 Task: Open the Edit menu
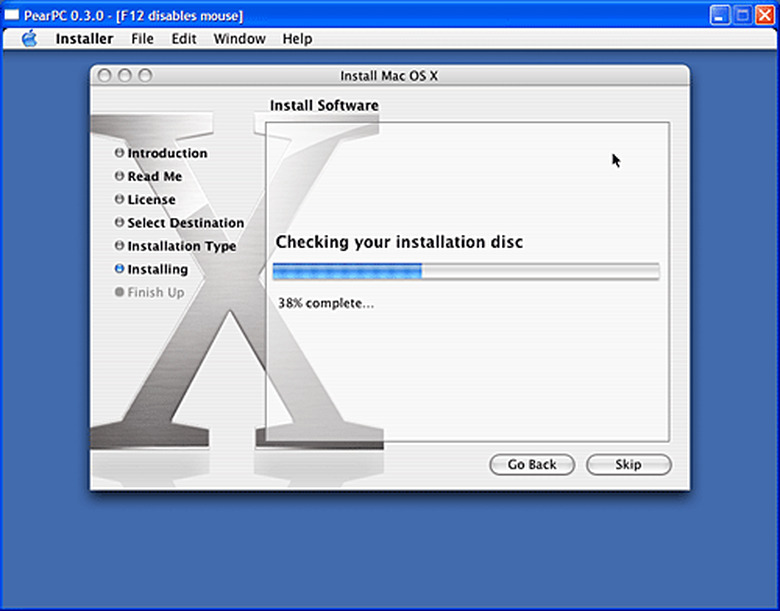point(184,39)
